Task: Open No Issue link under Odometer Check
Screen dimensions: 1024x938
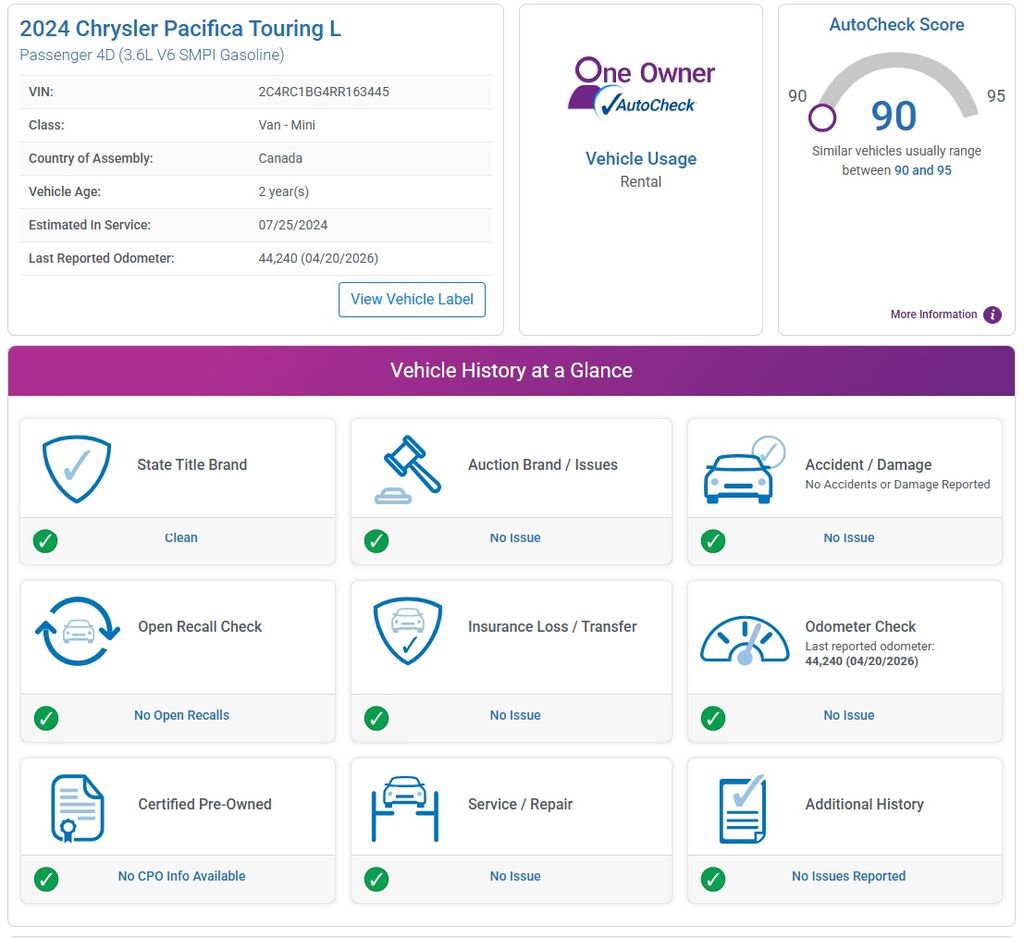Action: 848,715
